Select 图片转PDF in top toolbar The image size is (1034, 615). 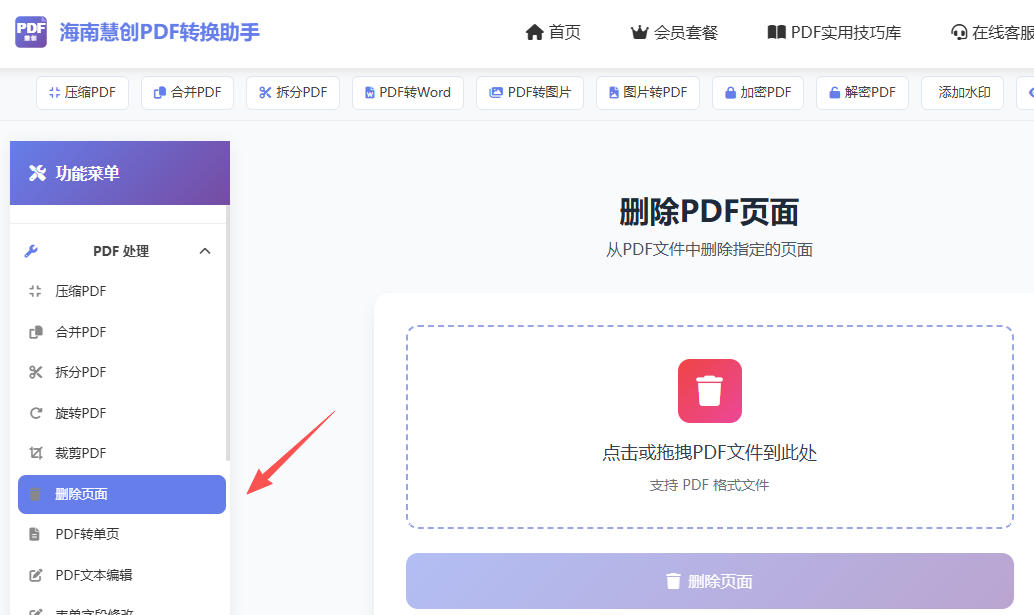point(648,92)
